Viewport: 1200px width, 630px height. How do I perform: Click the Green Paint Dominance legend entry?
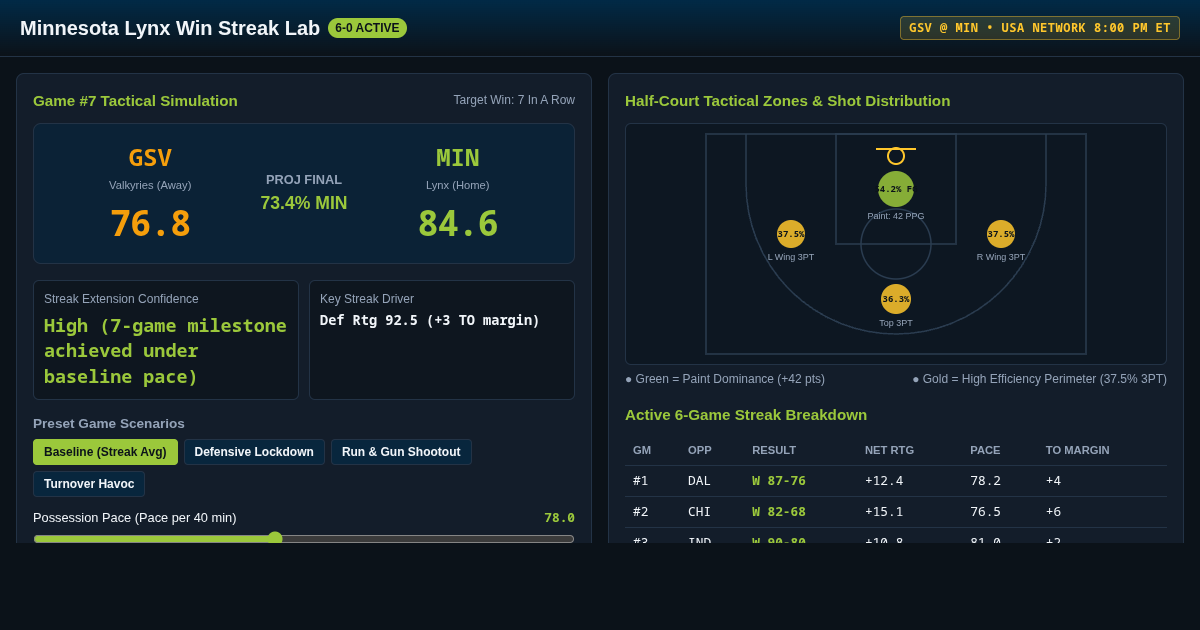[x=725, y=379]
